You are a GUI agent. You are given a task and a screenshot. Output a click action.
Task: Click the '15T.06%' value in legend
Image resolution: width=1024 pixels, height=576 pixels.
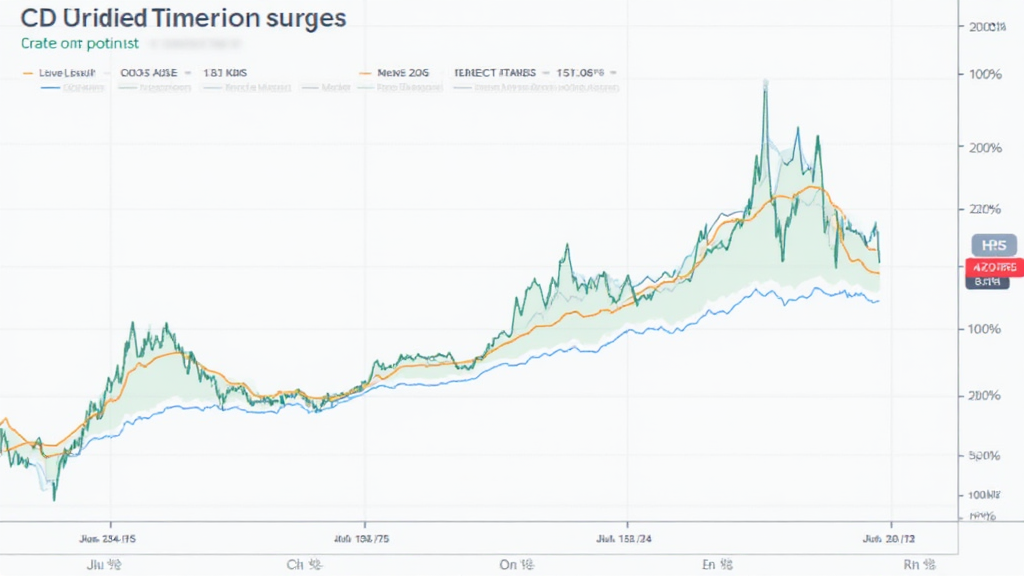point(578,73)
